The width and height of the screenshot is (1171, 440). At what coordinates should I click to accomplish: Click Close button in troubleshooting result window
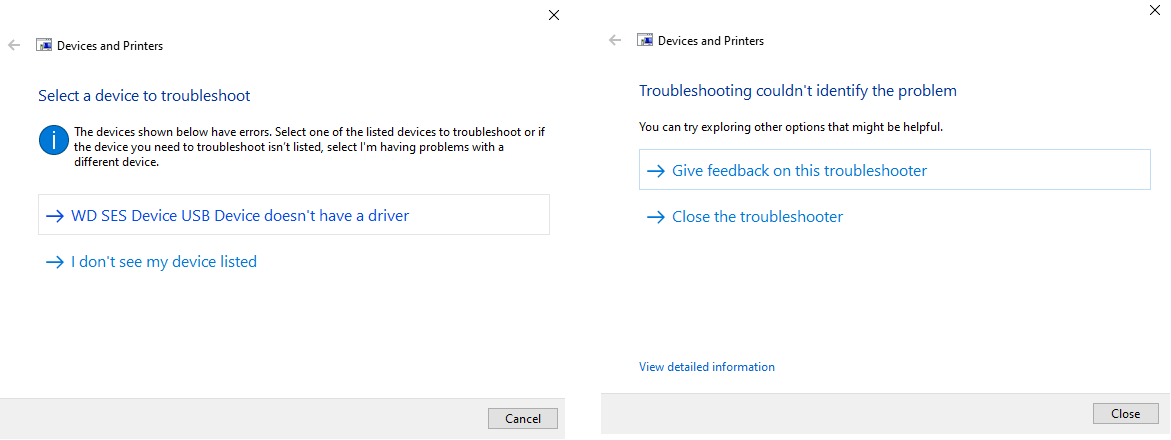pyautogui.click(x=1125, y=414)
